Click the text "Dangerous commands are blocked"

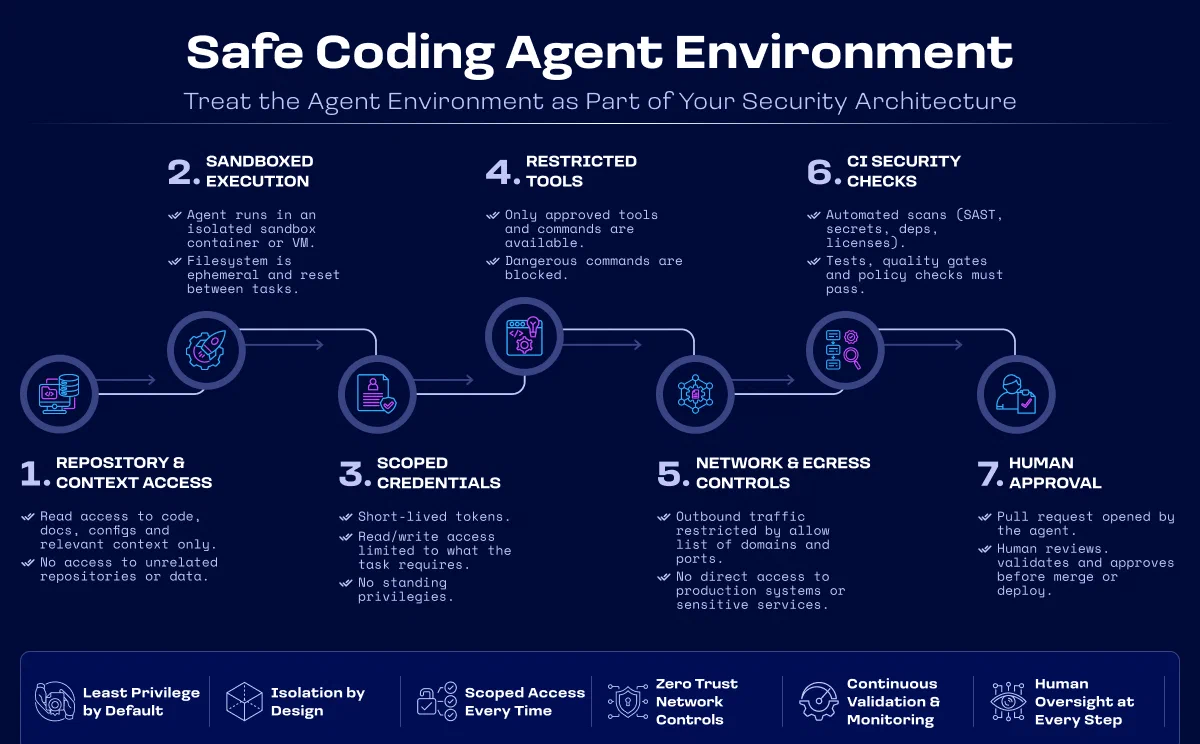click(x=594, y=268)
